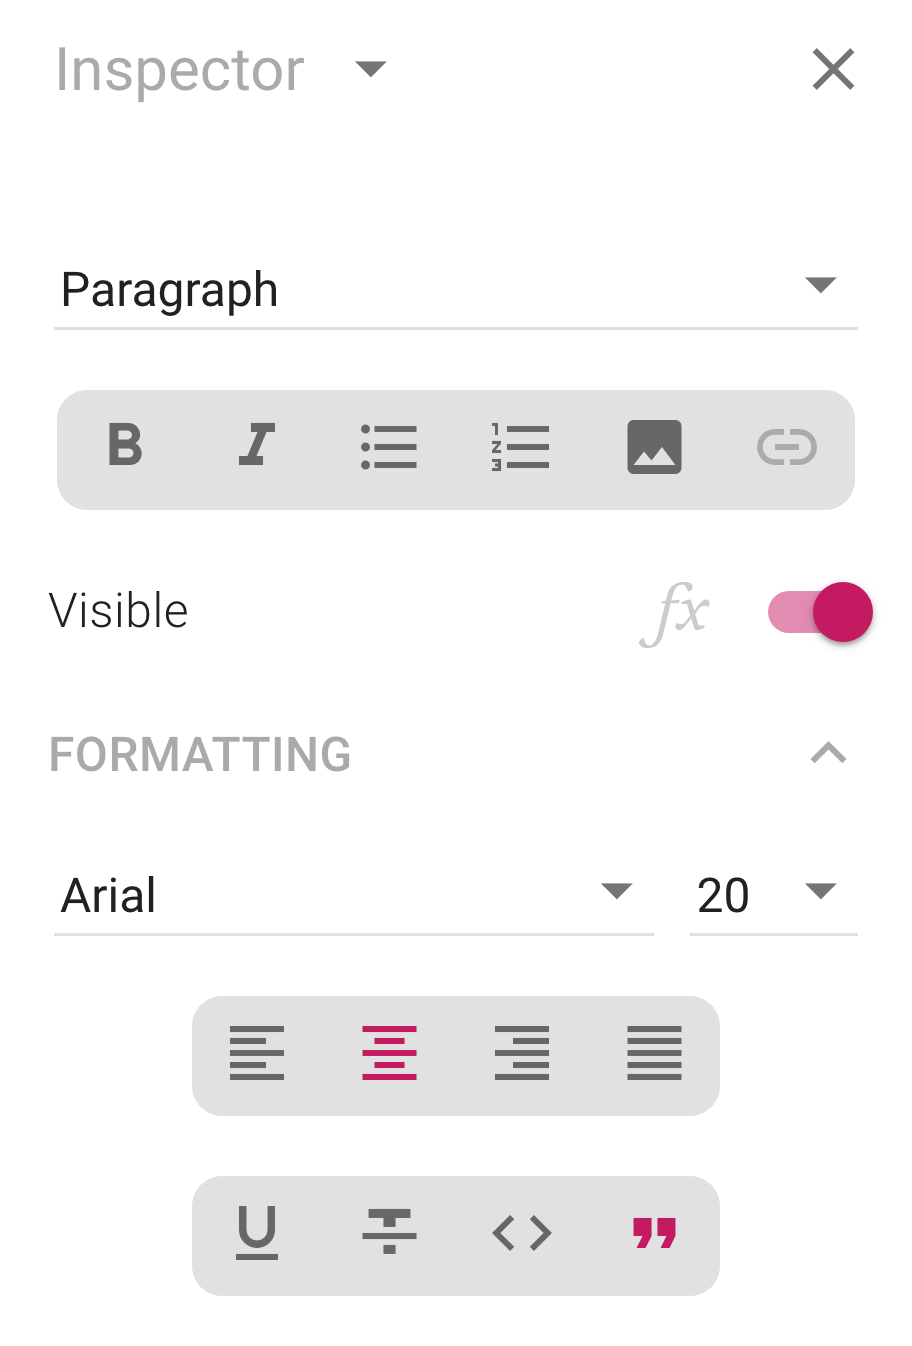Viewport: 912px width, 1346px height.
Task: Toggle bold formatting
Action: pos(125,446)
